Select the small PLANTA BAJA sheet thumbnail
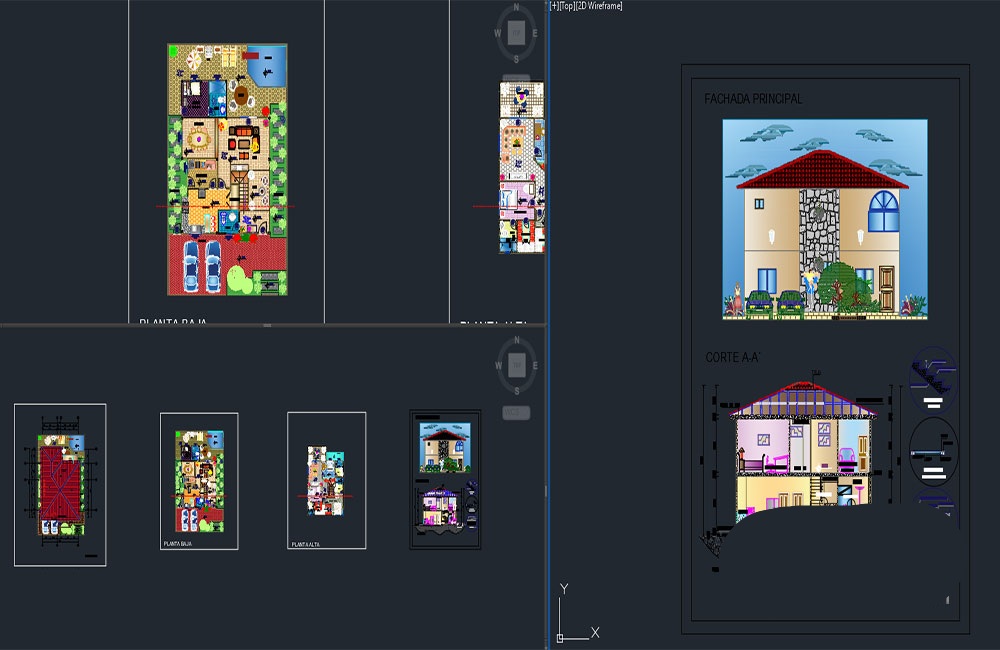1000x650 pixels. pos(199,481)
